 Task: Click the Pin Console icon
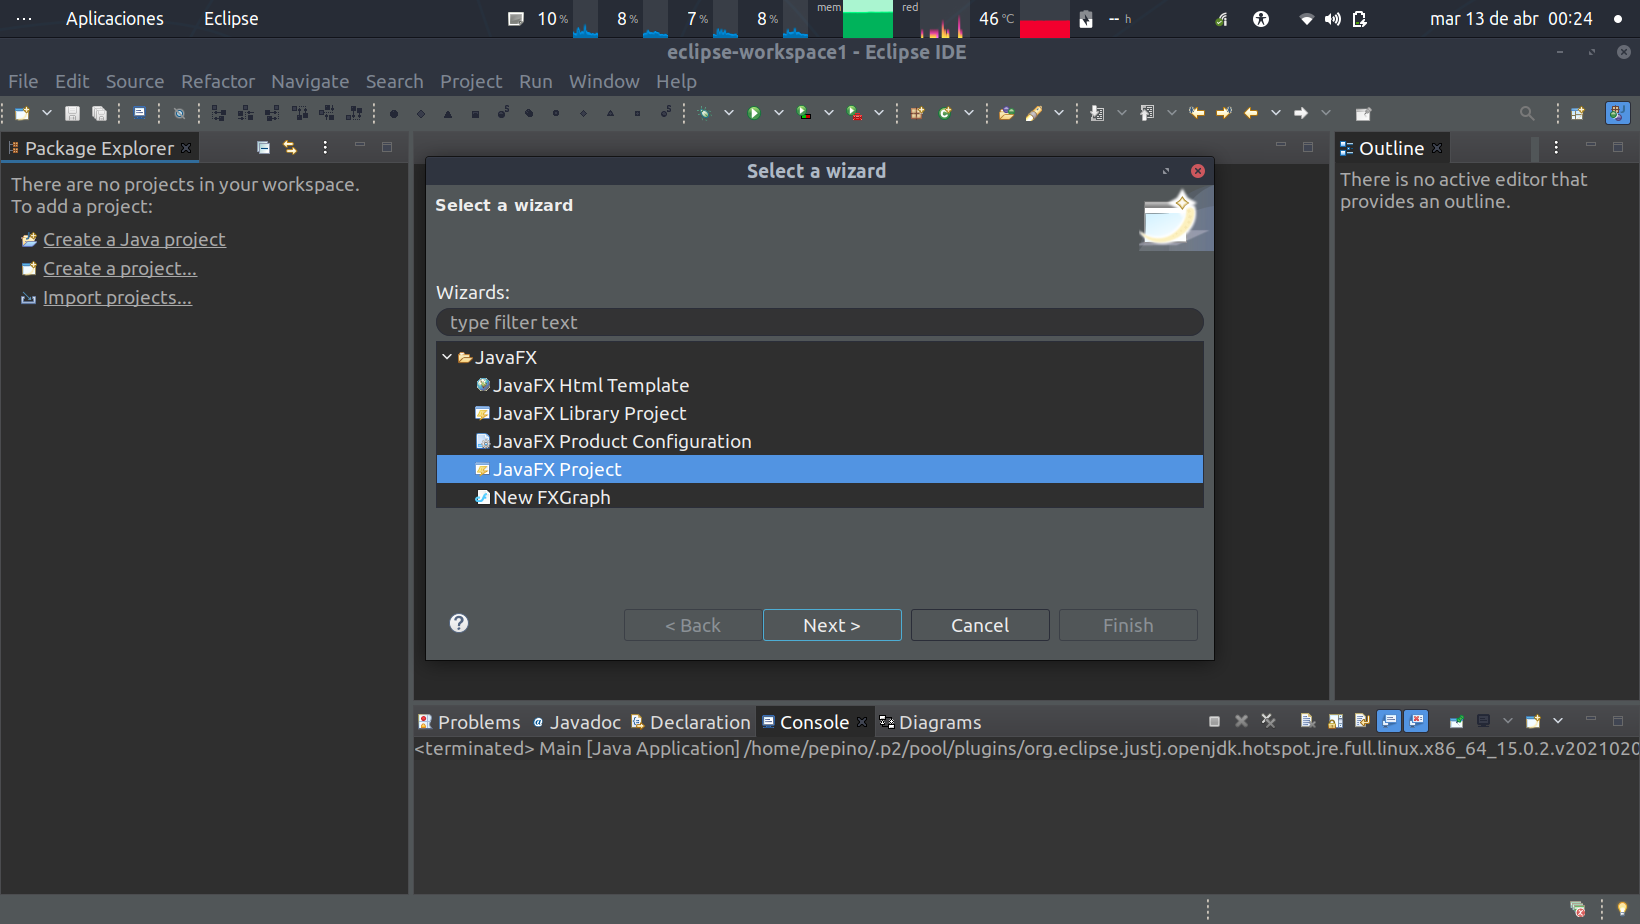[1456, 722]
